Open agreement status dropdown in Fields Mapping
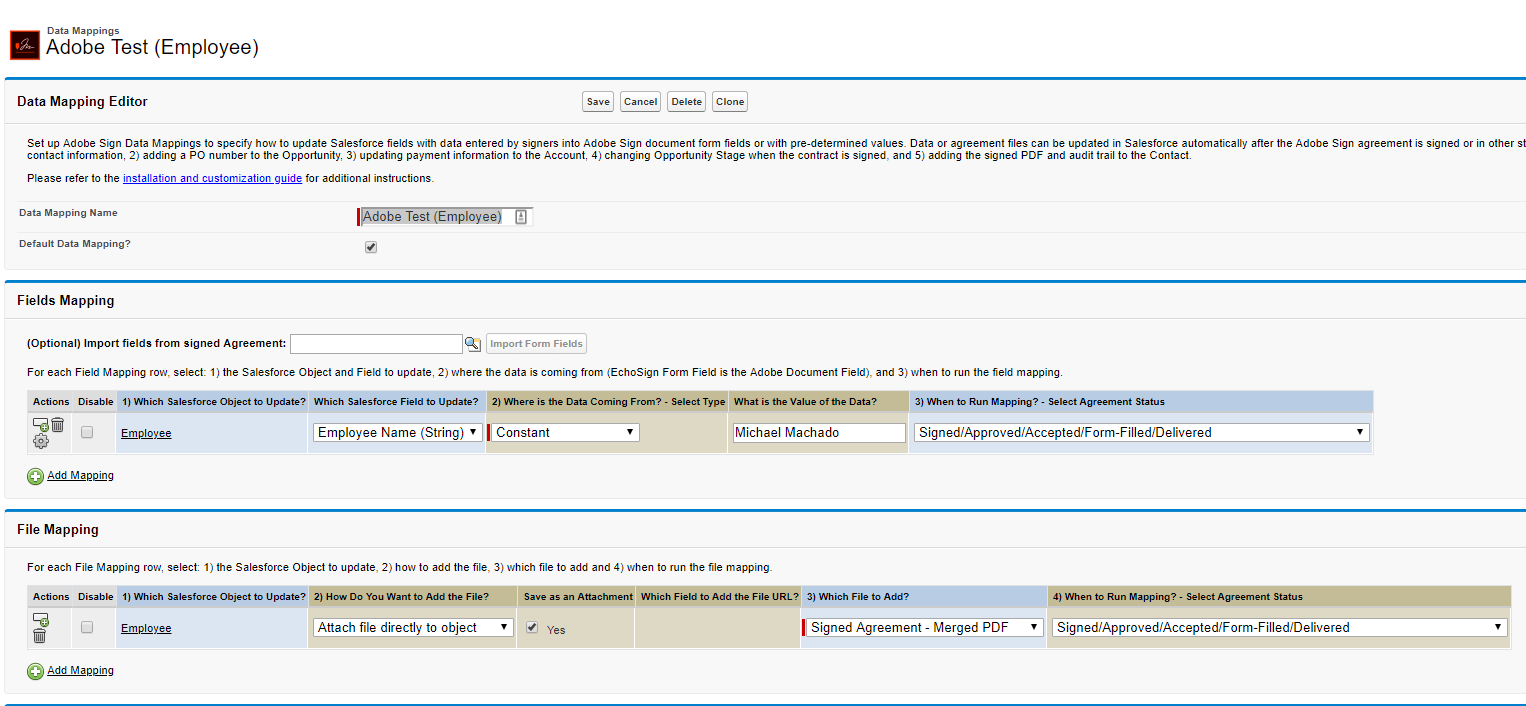The image size is (1526, 706). point(1141,433)
